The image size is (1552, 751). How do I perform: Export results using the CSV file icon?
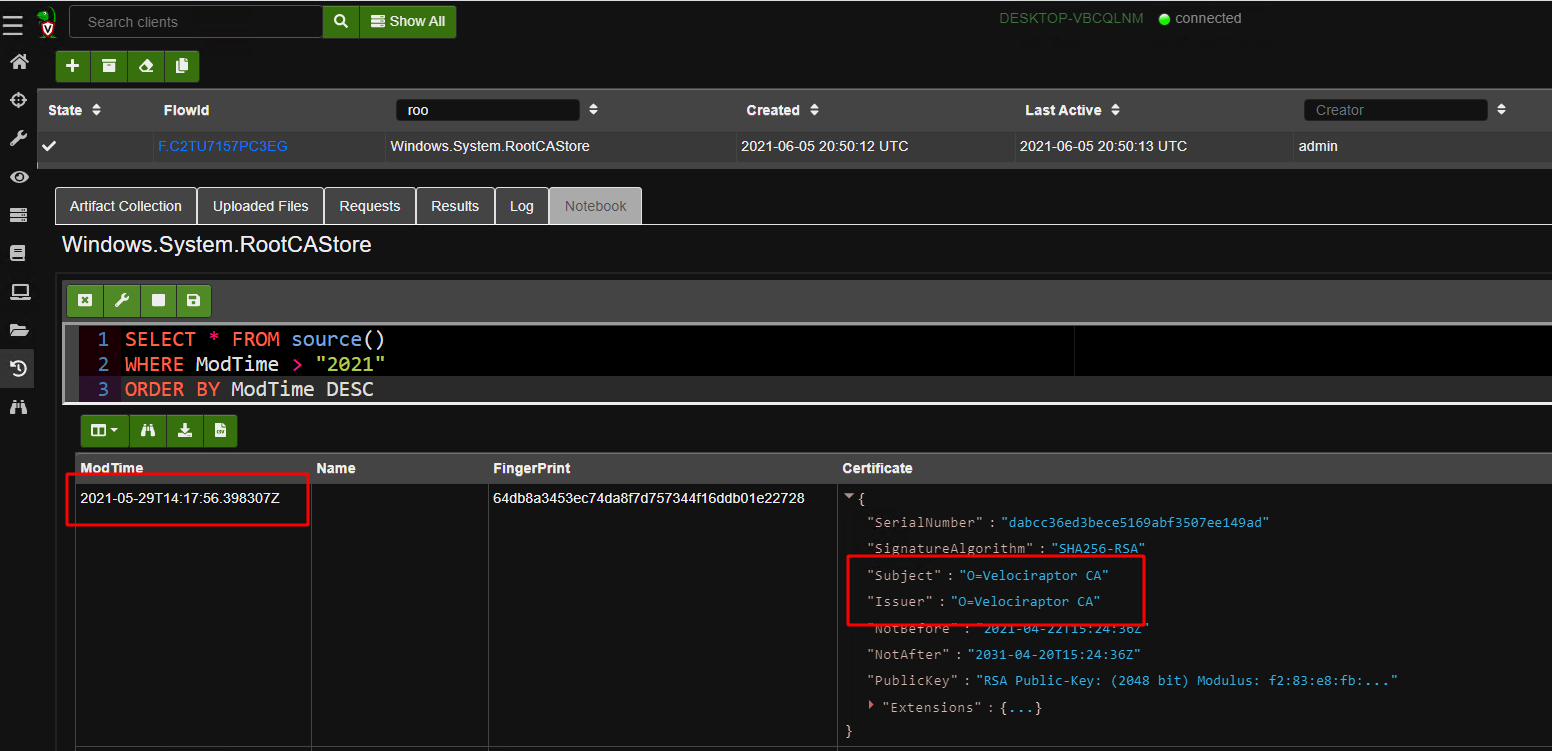tap(220, 431)
